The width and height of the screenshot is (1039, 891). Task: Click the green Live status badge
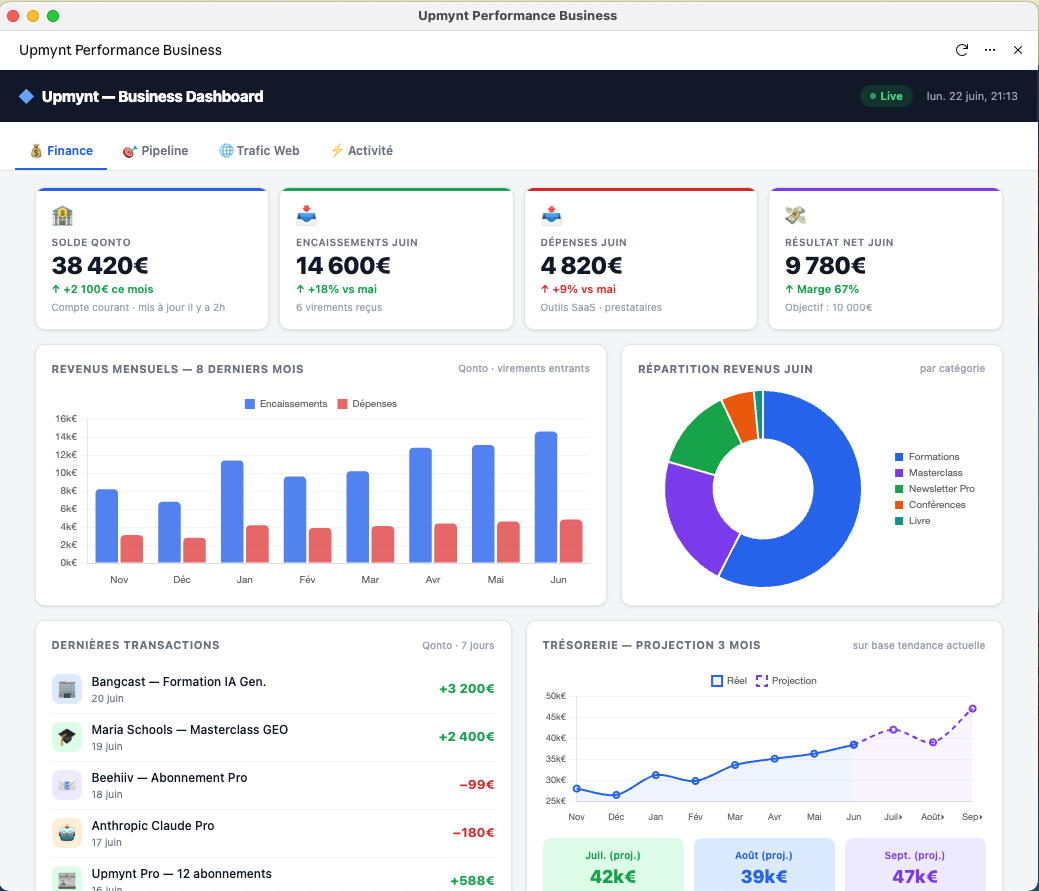(886, 97)
